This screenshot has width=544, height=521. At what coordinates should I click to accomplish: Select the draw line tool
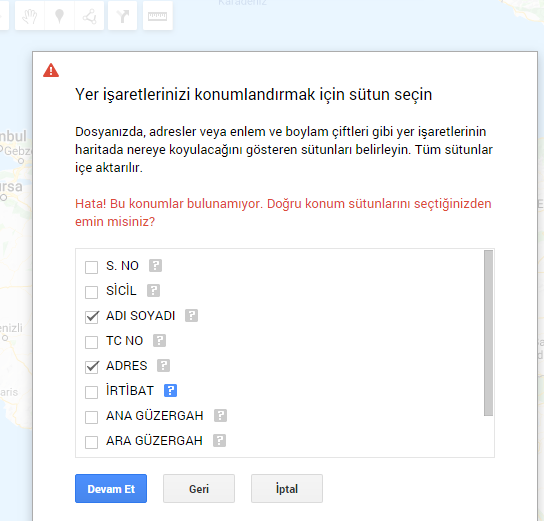tap(89, 16)
